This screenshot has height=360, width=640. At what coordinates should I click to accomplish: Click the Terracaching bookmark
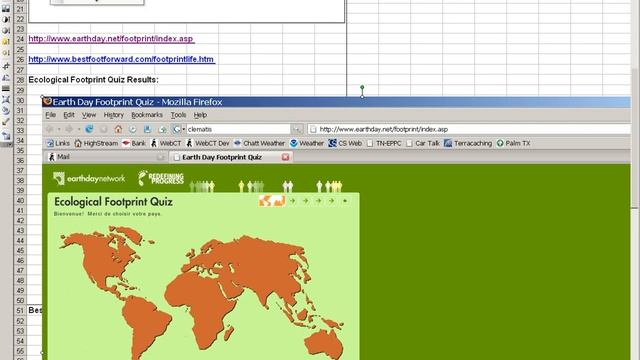point(468,143)
